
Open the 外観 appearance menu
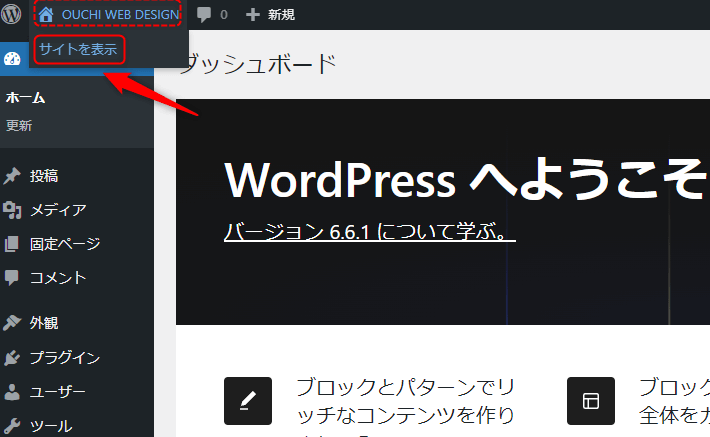(44, 323)
